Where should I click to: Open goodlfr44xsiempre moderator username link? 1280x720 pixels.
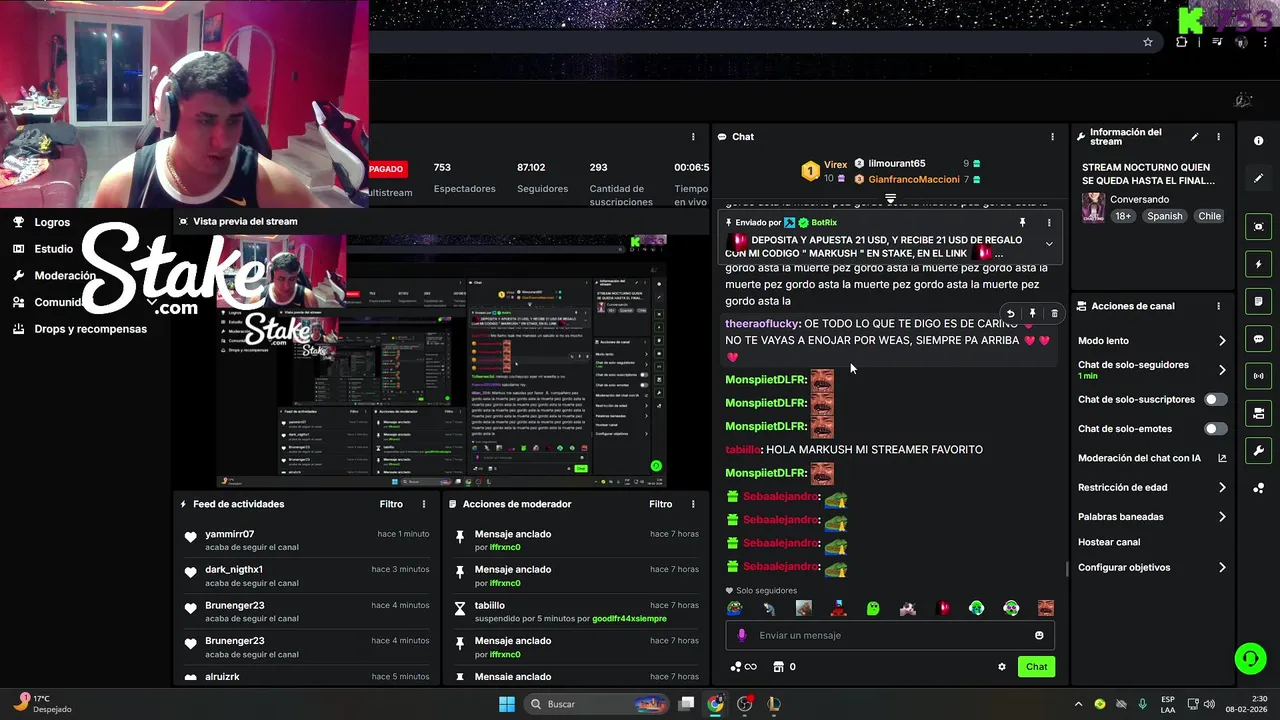pos(629,618)
